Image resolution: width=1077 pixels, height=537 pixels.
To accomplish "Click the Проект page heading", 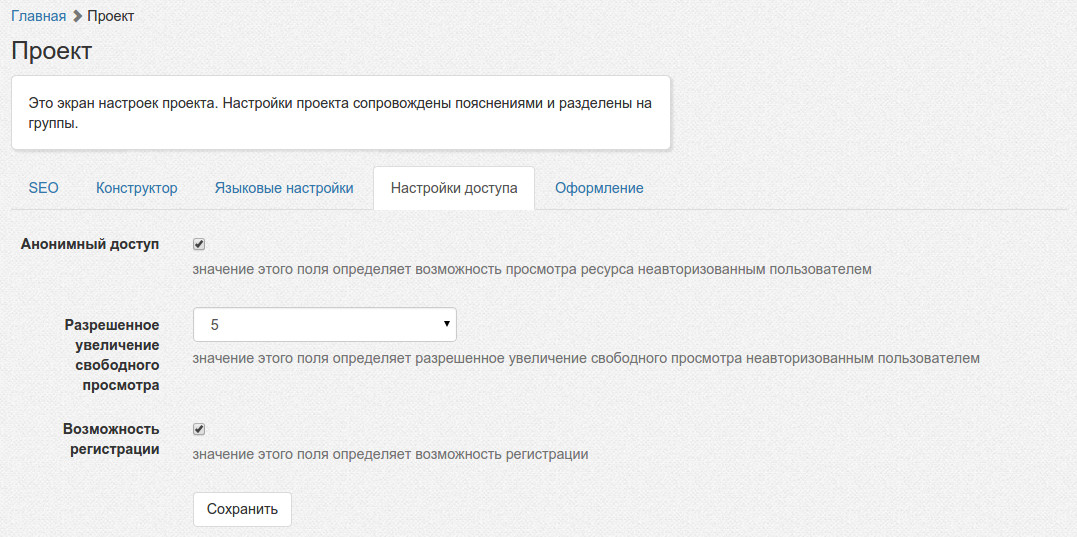I will coord(52,51).
